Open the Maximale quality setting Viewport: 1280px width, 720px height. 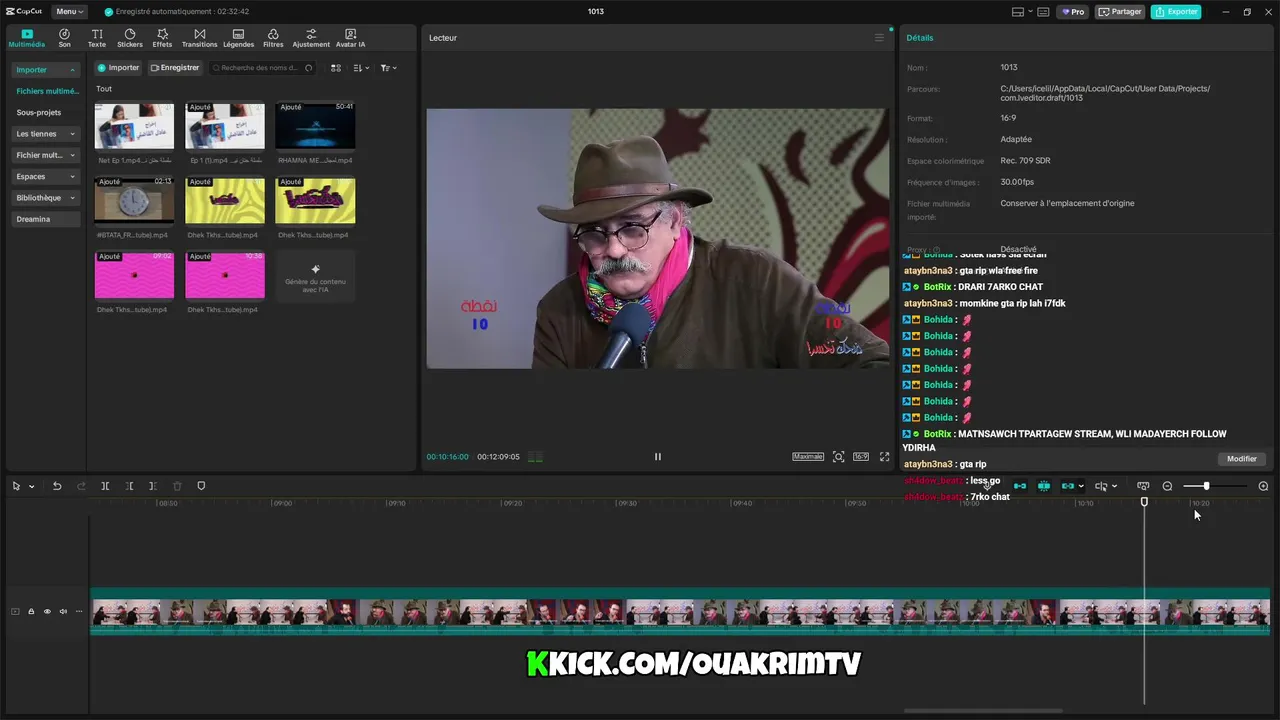pyautogui.click(x=808, y=457)
